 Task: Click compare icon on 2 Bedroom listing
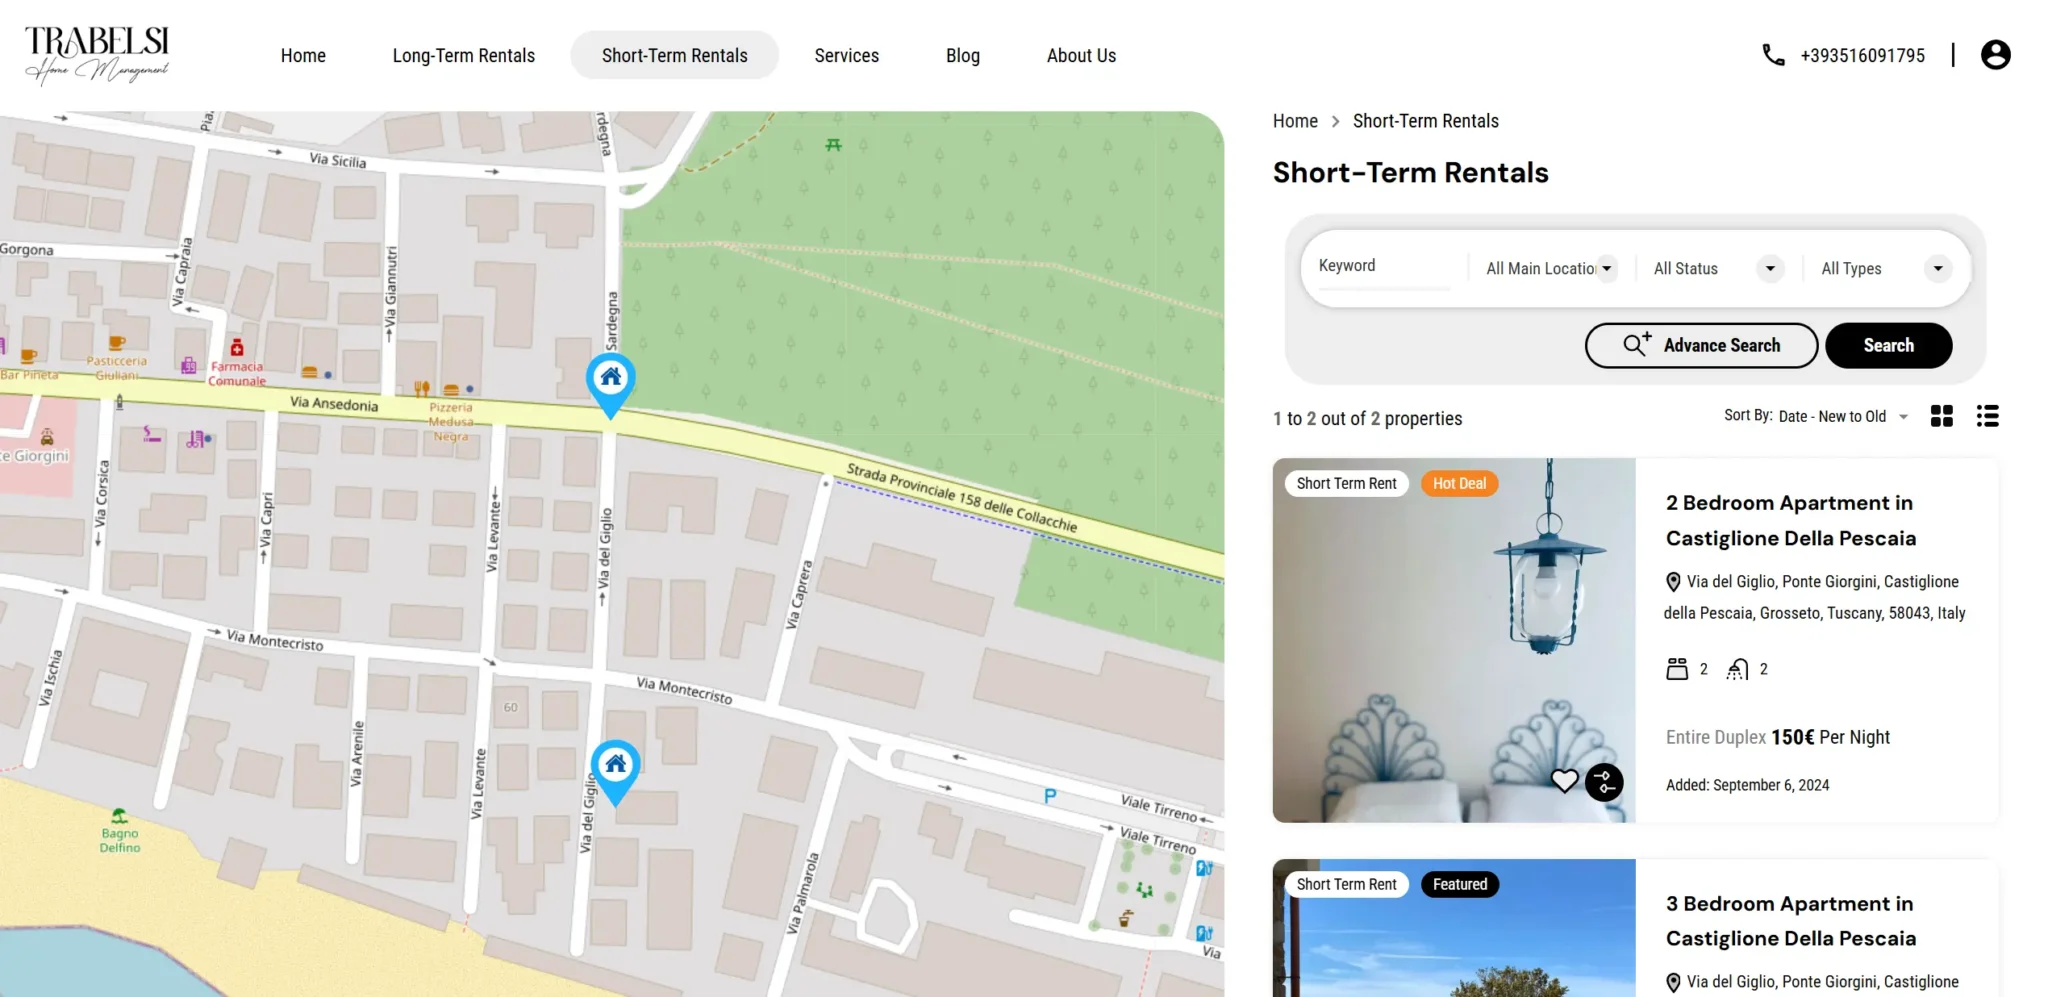point(1605,782)
